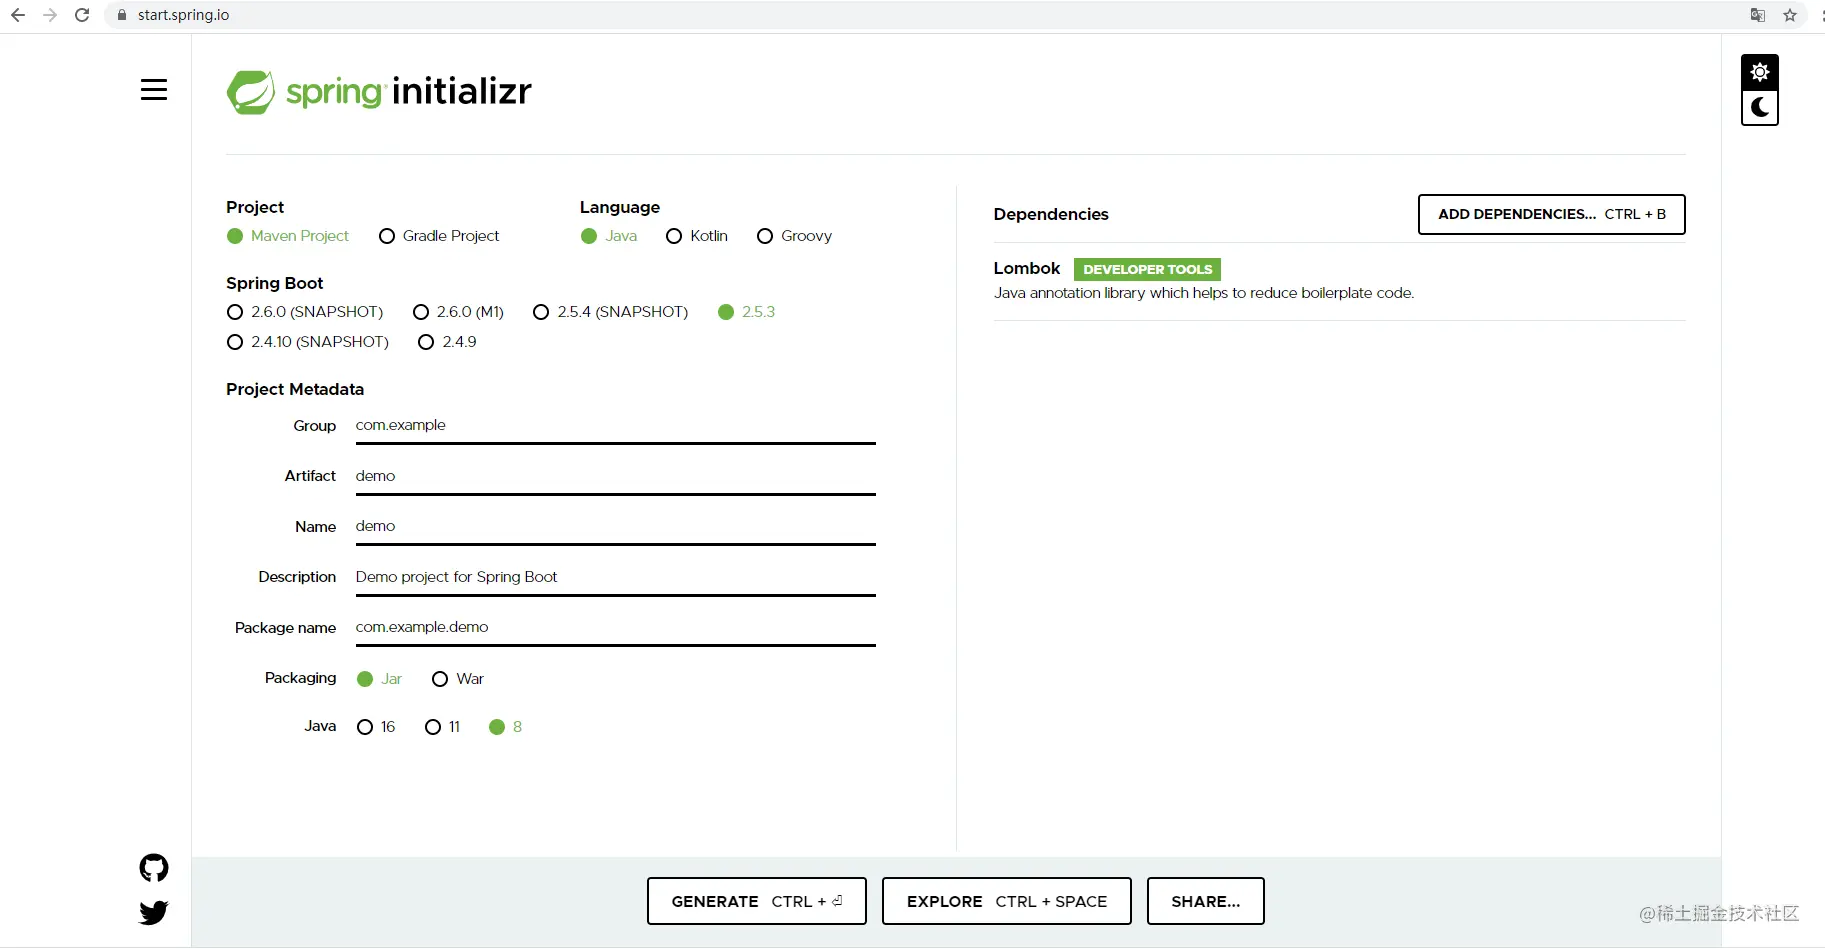Select Spring Boot 2.6.0 (M1)

pos(458,312)
